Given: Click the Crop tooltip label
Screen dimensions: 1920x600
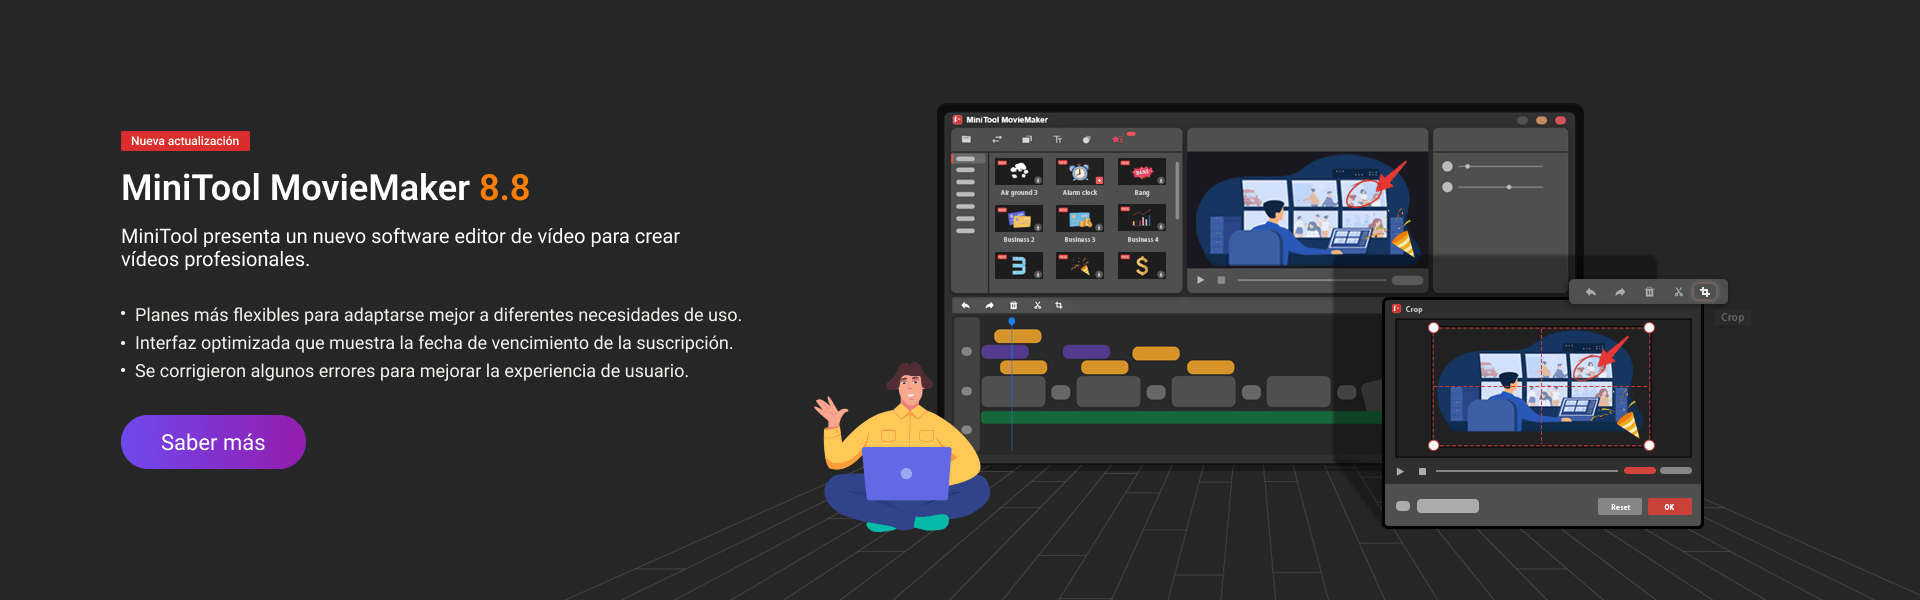Looking at the screenshot, I should [1732, 317].
